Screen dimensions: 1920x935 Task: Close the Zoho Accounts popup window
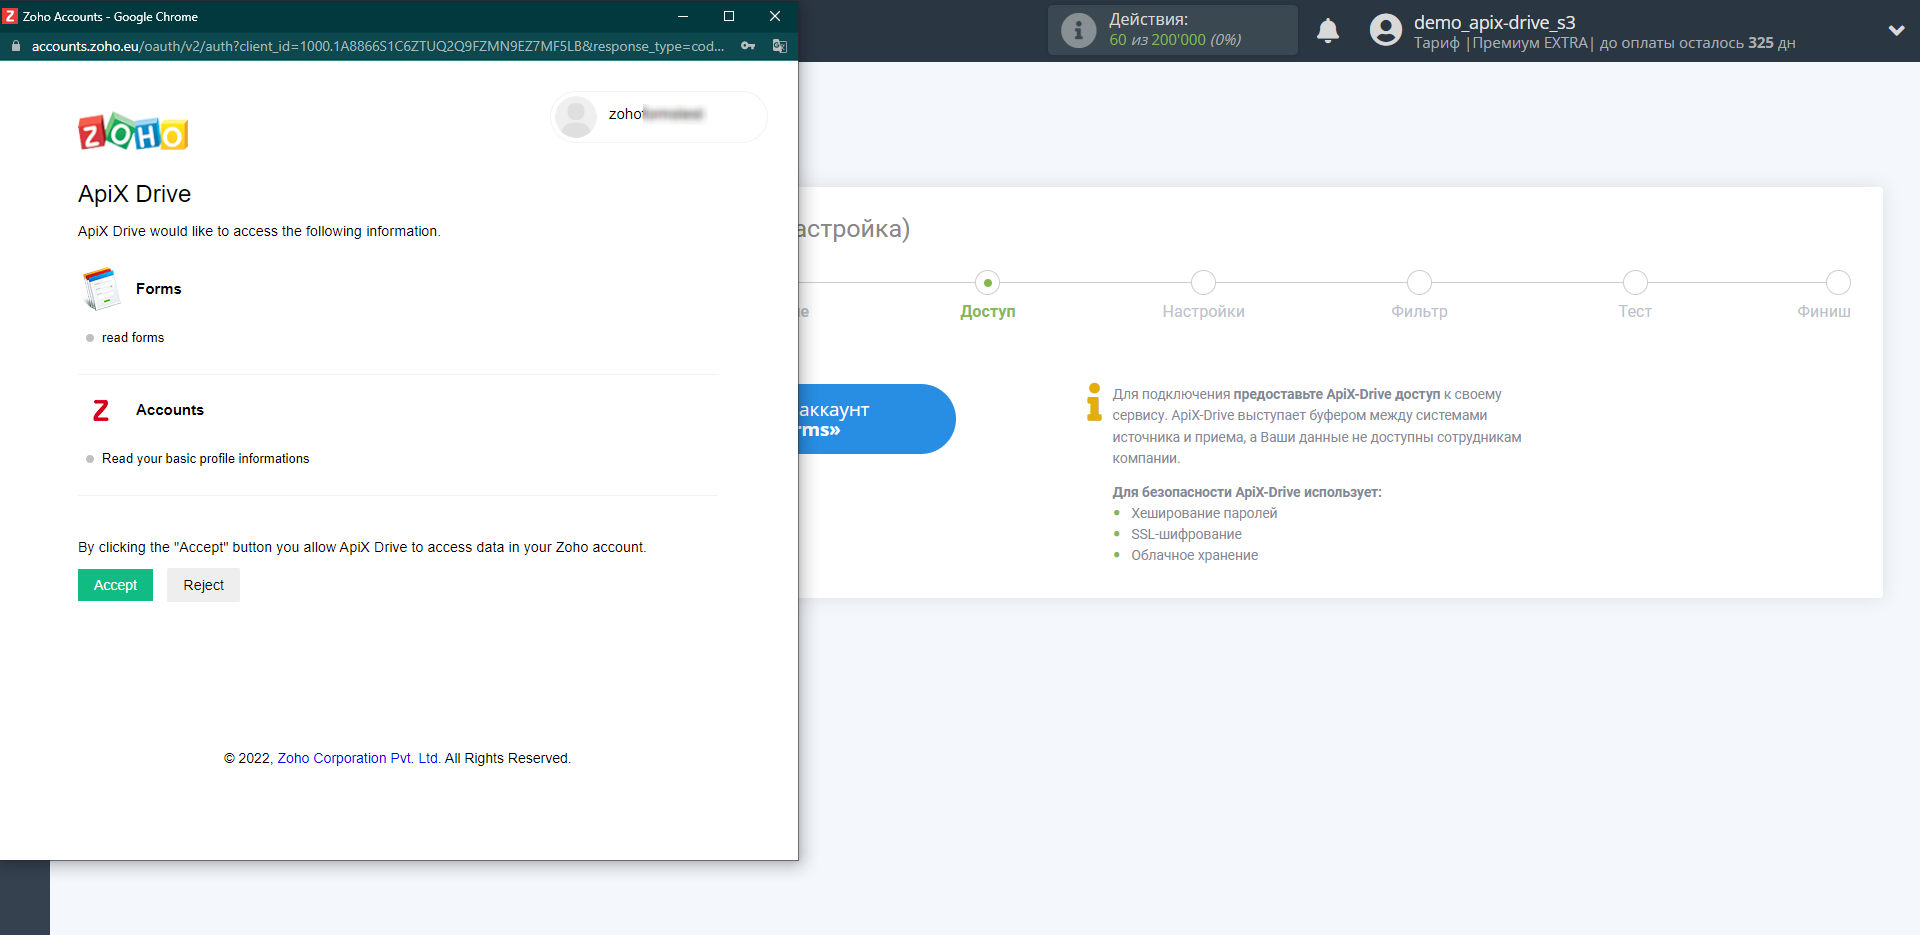pos(775,16)
